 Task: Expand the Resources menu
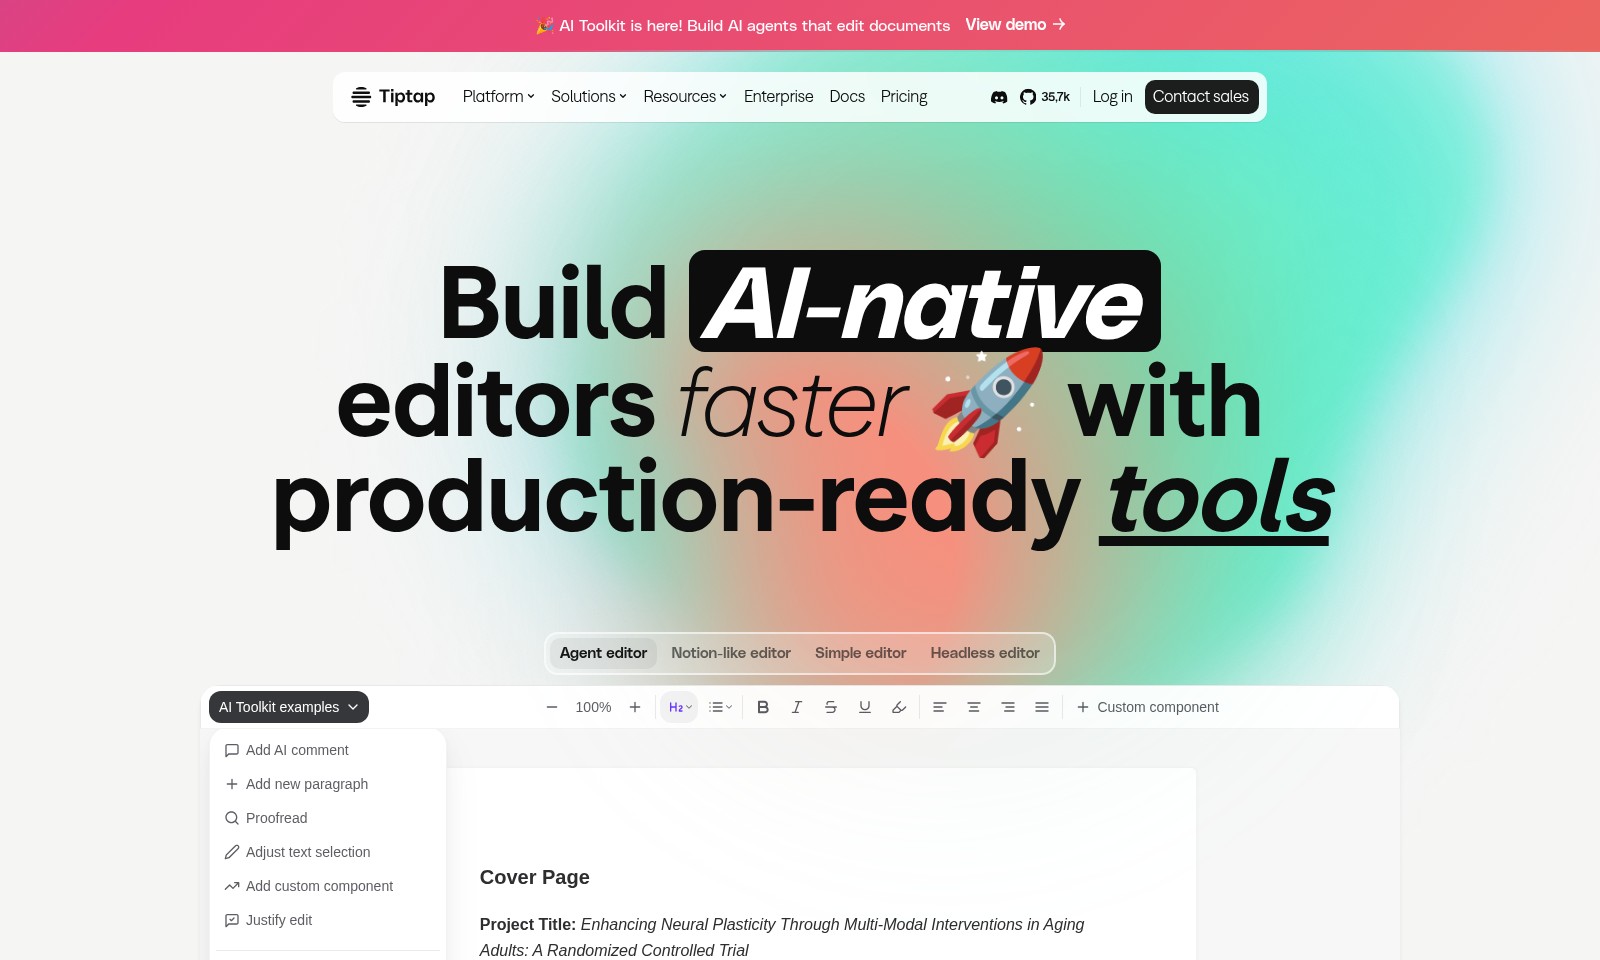pos(685,97)
